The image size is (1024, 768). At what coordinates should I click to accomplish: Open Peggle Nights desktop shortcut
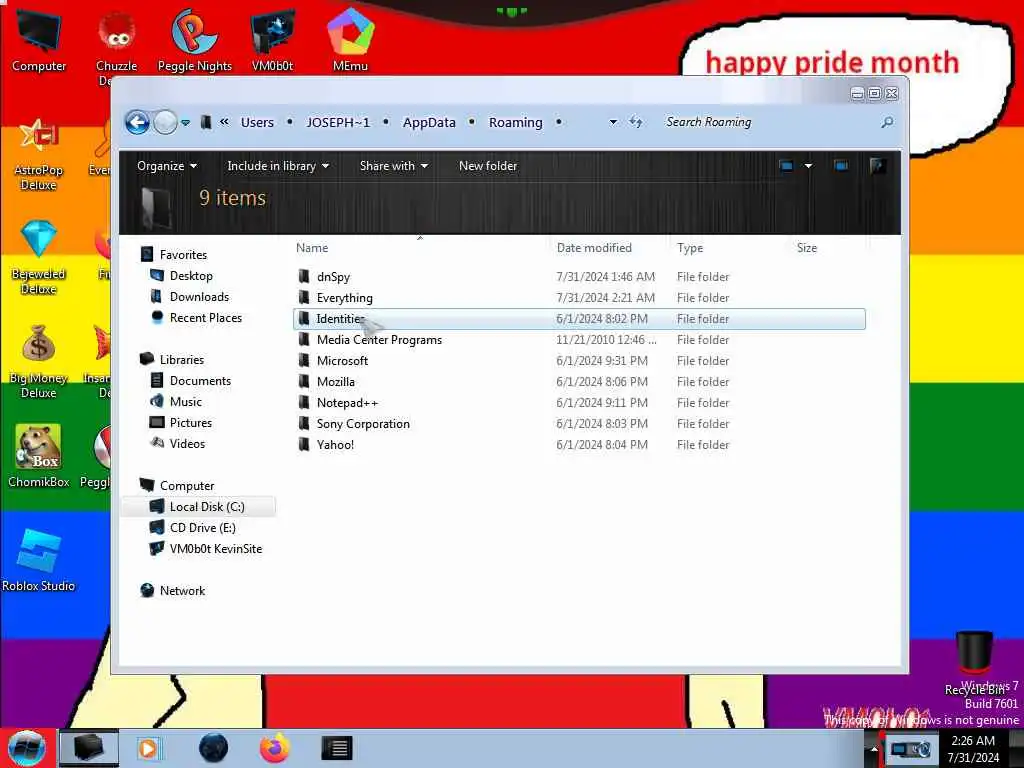coord(195,40)
